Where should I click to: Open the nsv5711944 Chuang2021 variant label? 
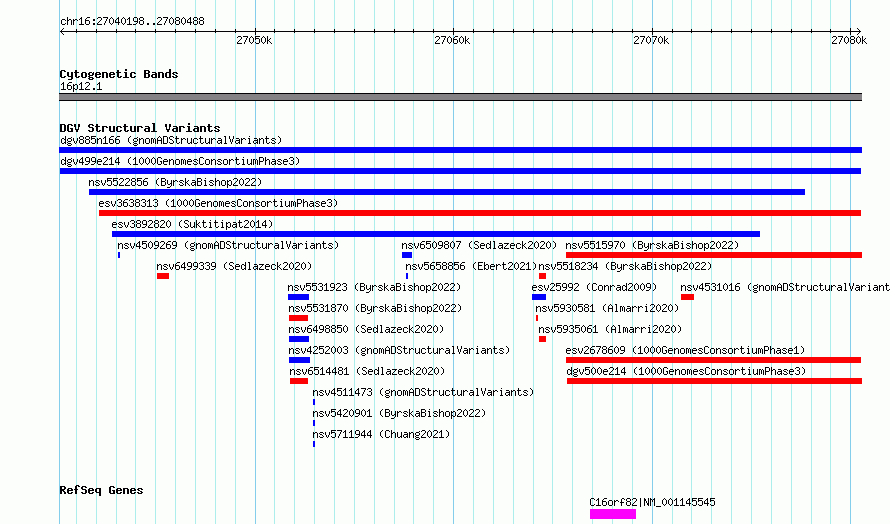[381, 434]
